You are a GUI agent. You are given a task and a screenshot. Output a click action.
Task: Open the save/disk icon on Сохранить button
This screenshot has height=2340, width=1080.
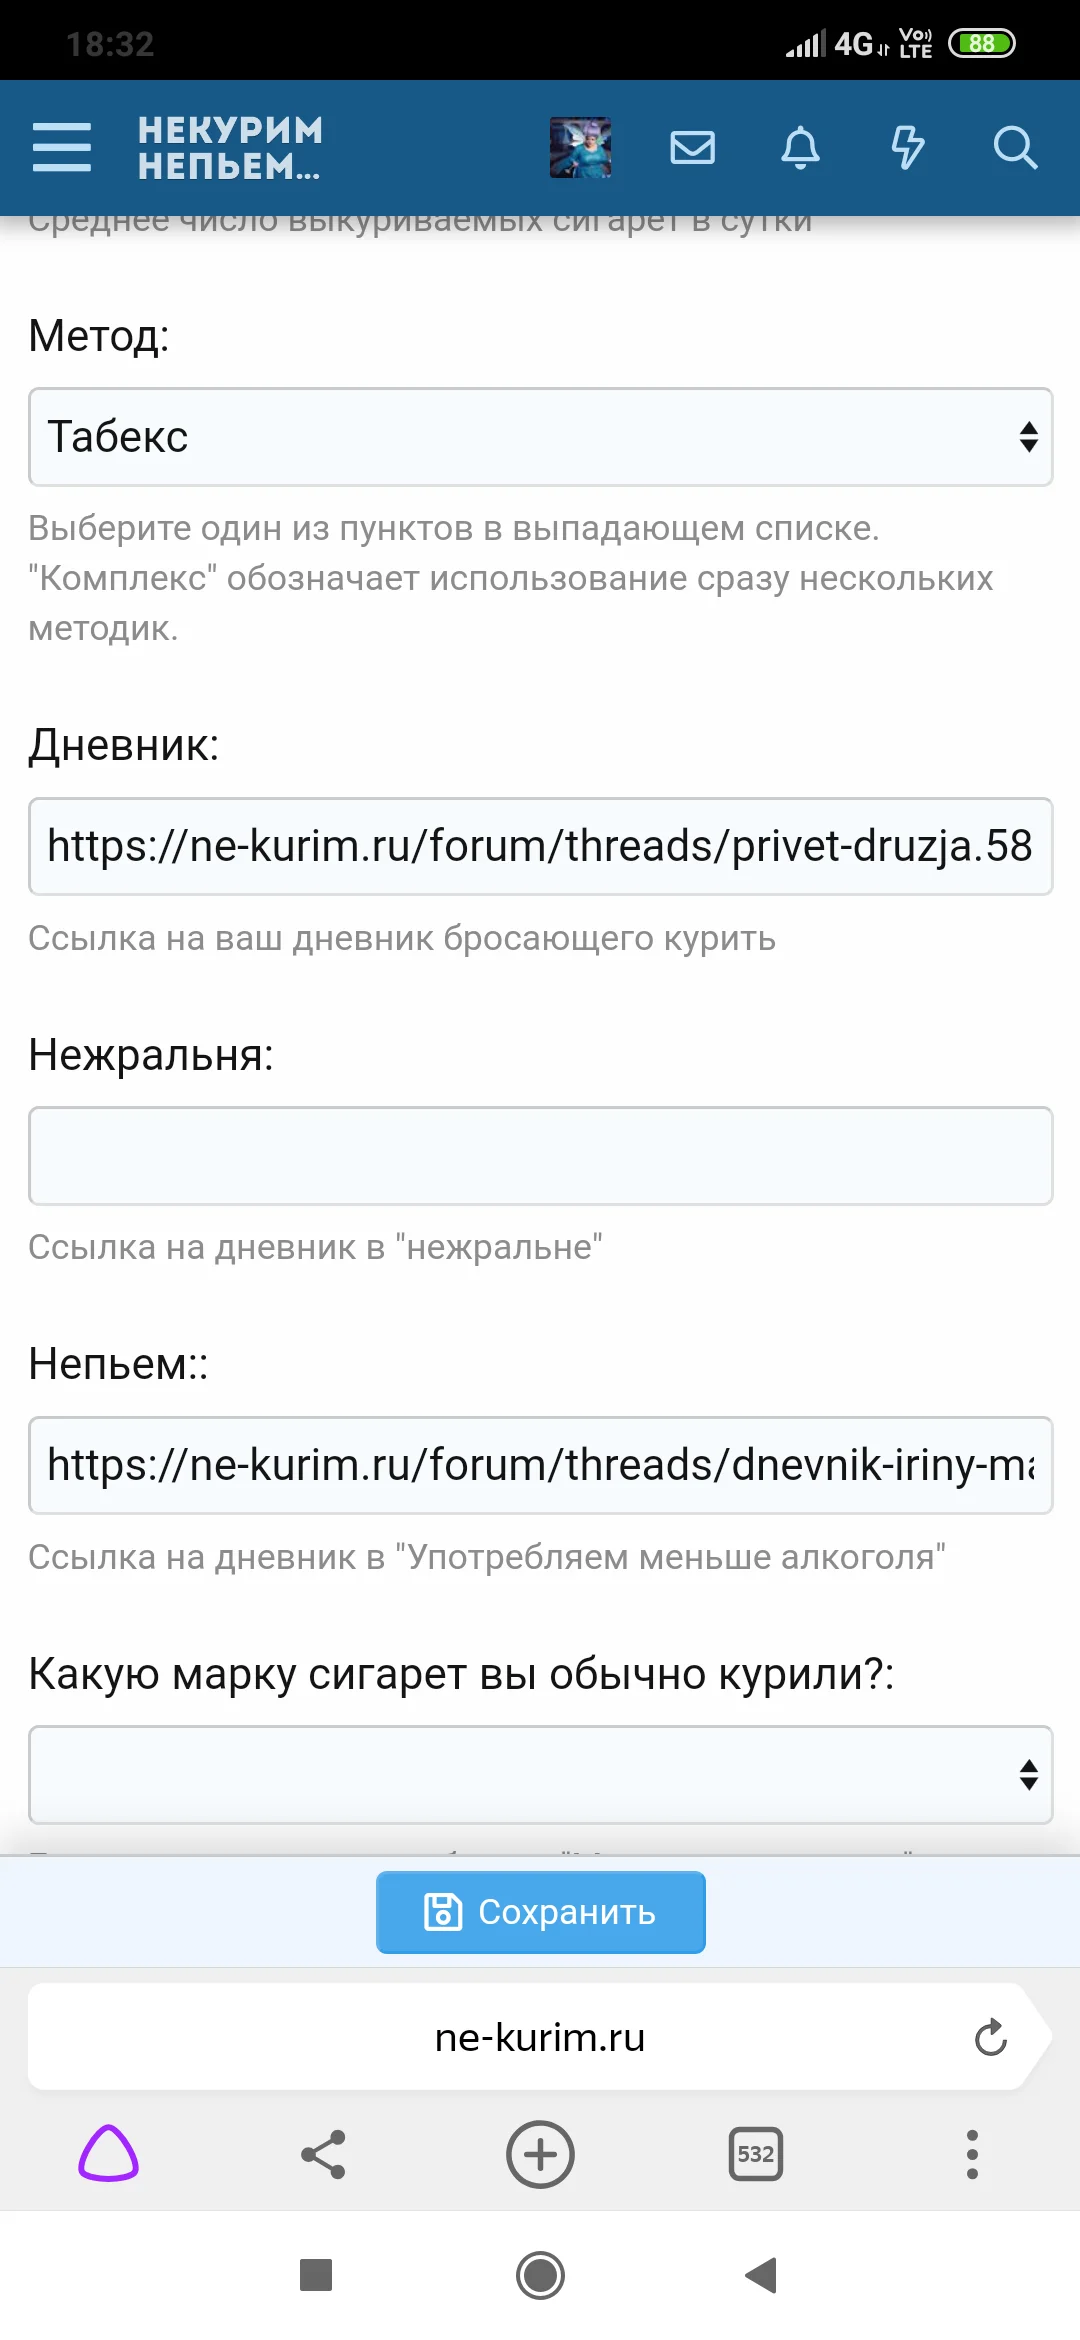click(444, 1910)
